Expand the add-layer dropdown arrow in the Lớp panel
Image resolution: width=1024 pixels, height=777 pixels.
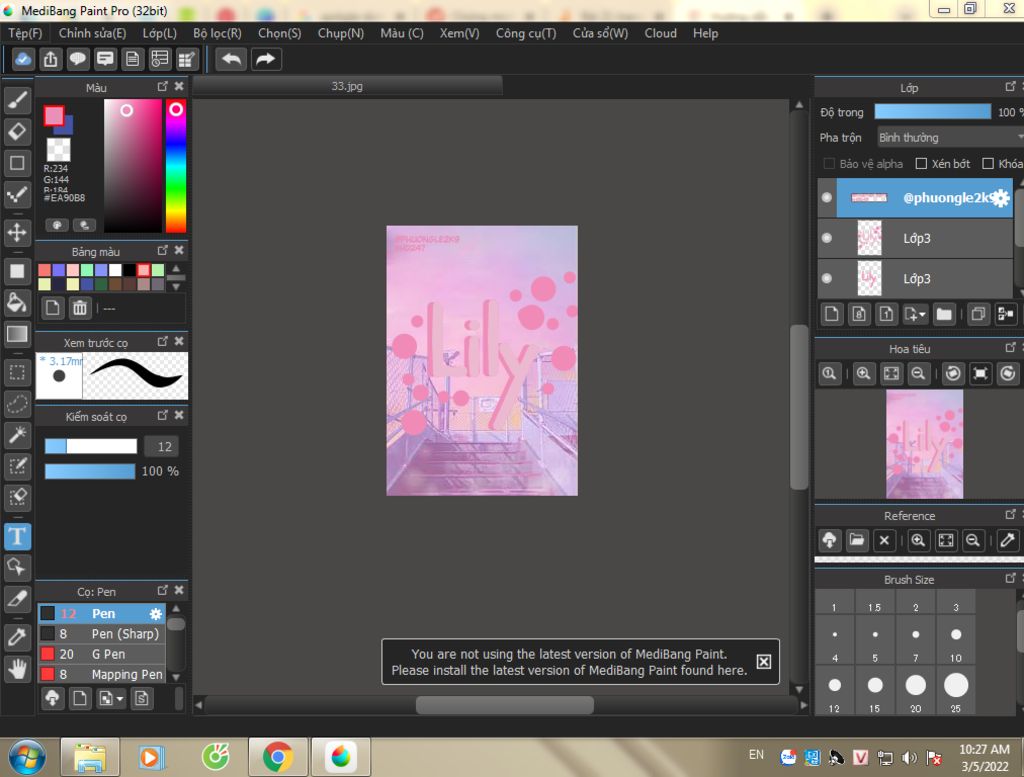tap(922, 315)
